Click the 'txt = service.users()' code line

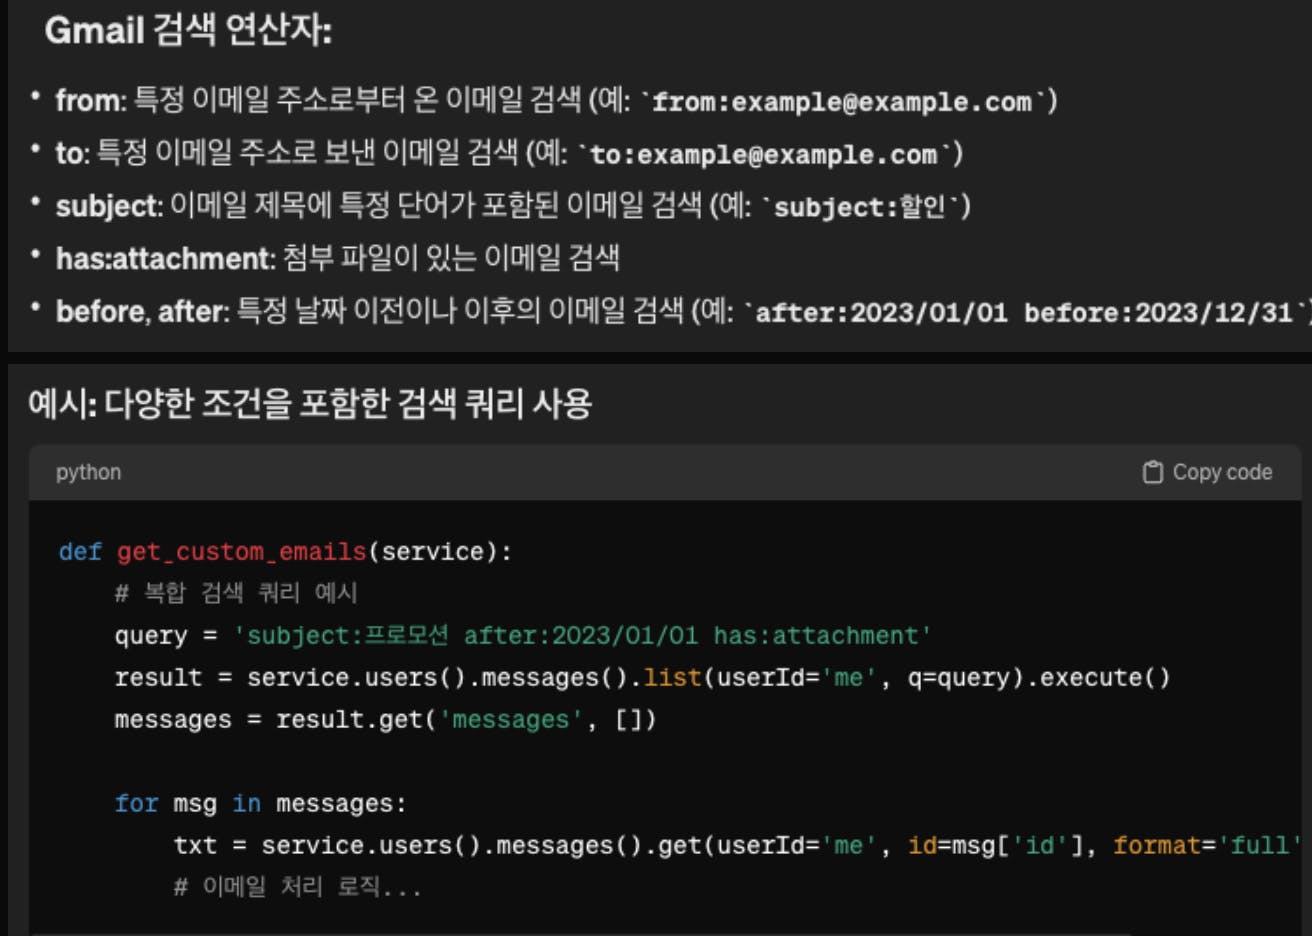(738, 846)
